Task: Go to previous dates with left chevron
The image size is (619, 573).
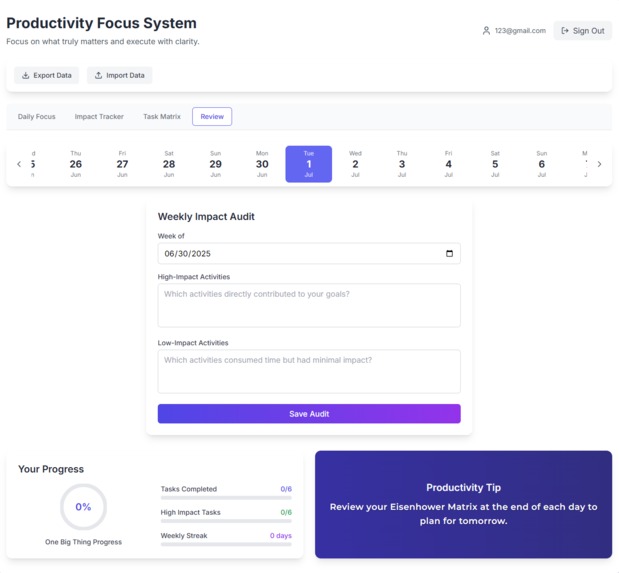Action: (19, 164)
